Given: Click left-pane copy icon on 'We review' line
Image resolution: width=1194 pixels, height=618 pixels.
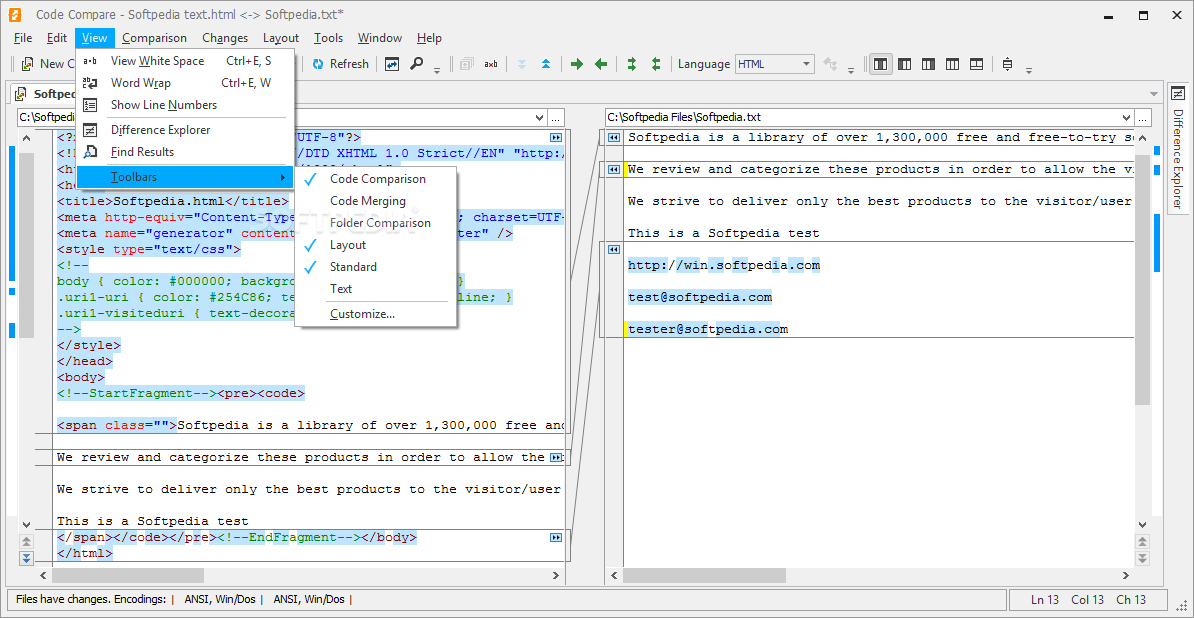Looking at the screenshot, I should (556, 457).
